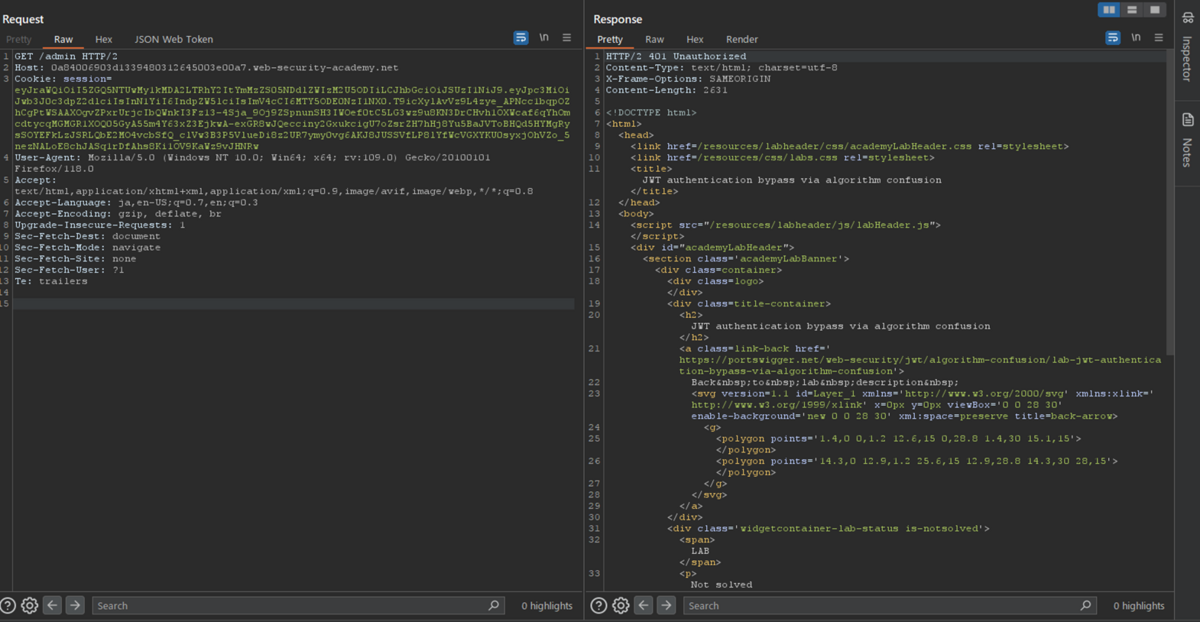
Task: Open Response panel hamburger options menu
Action: tap(1159, 38)
